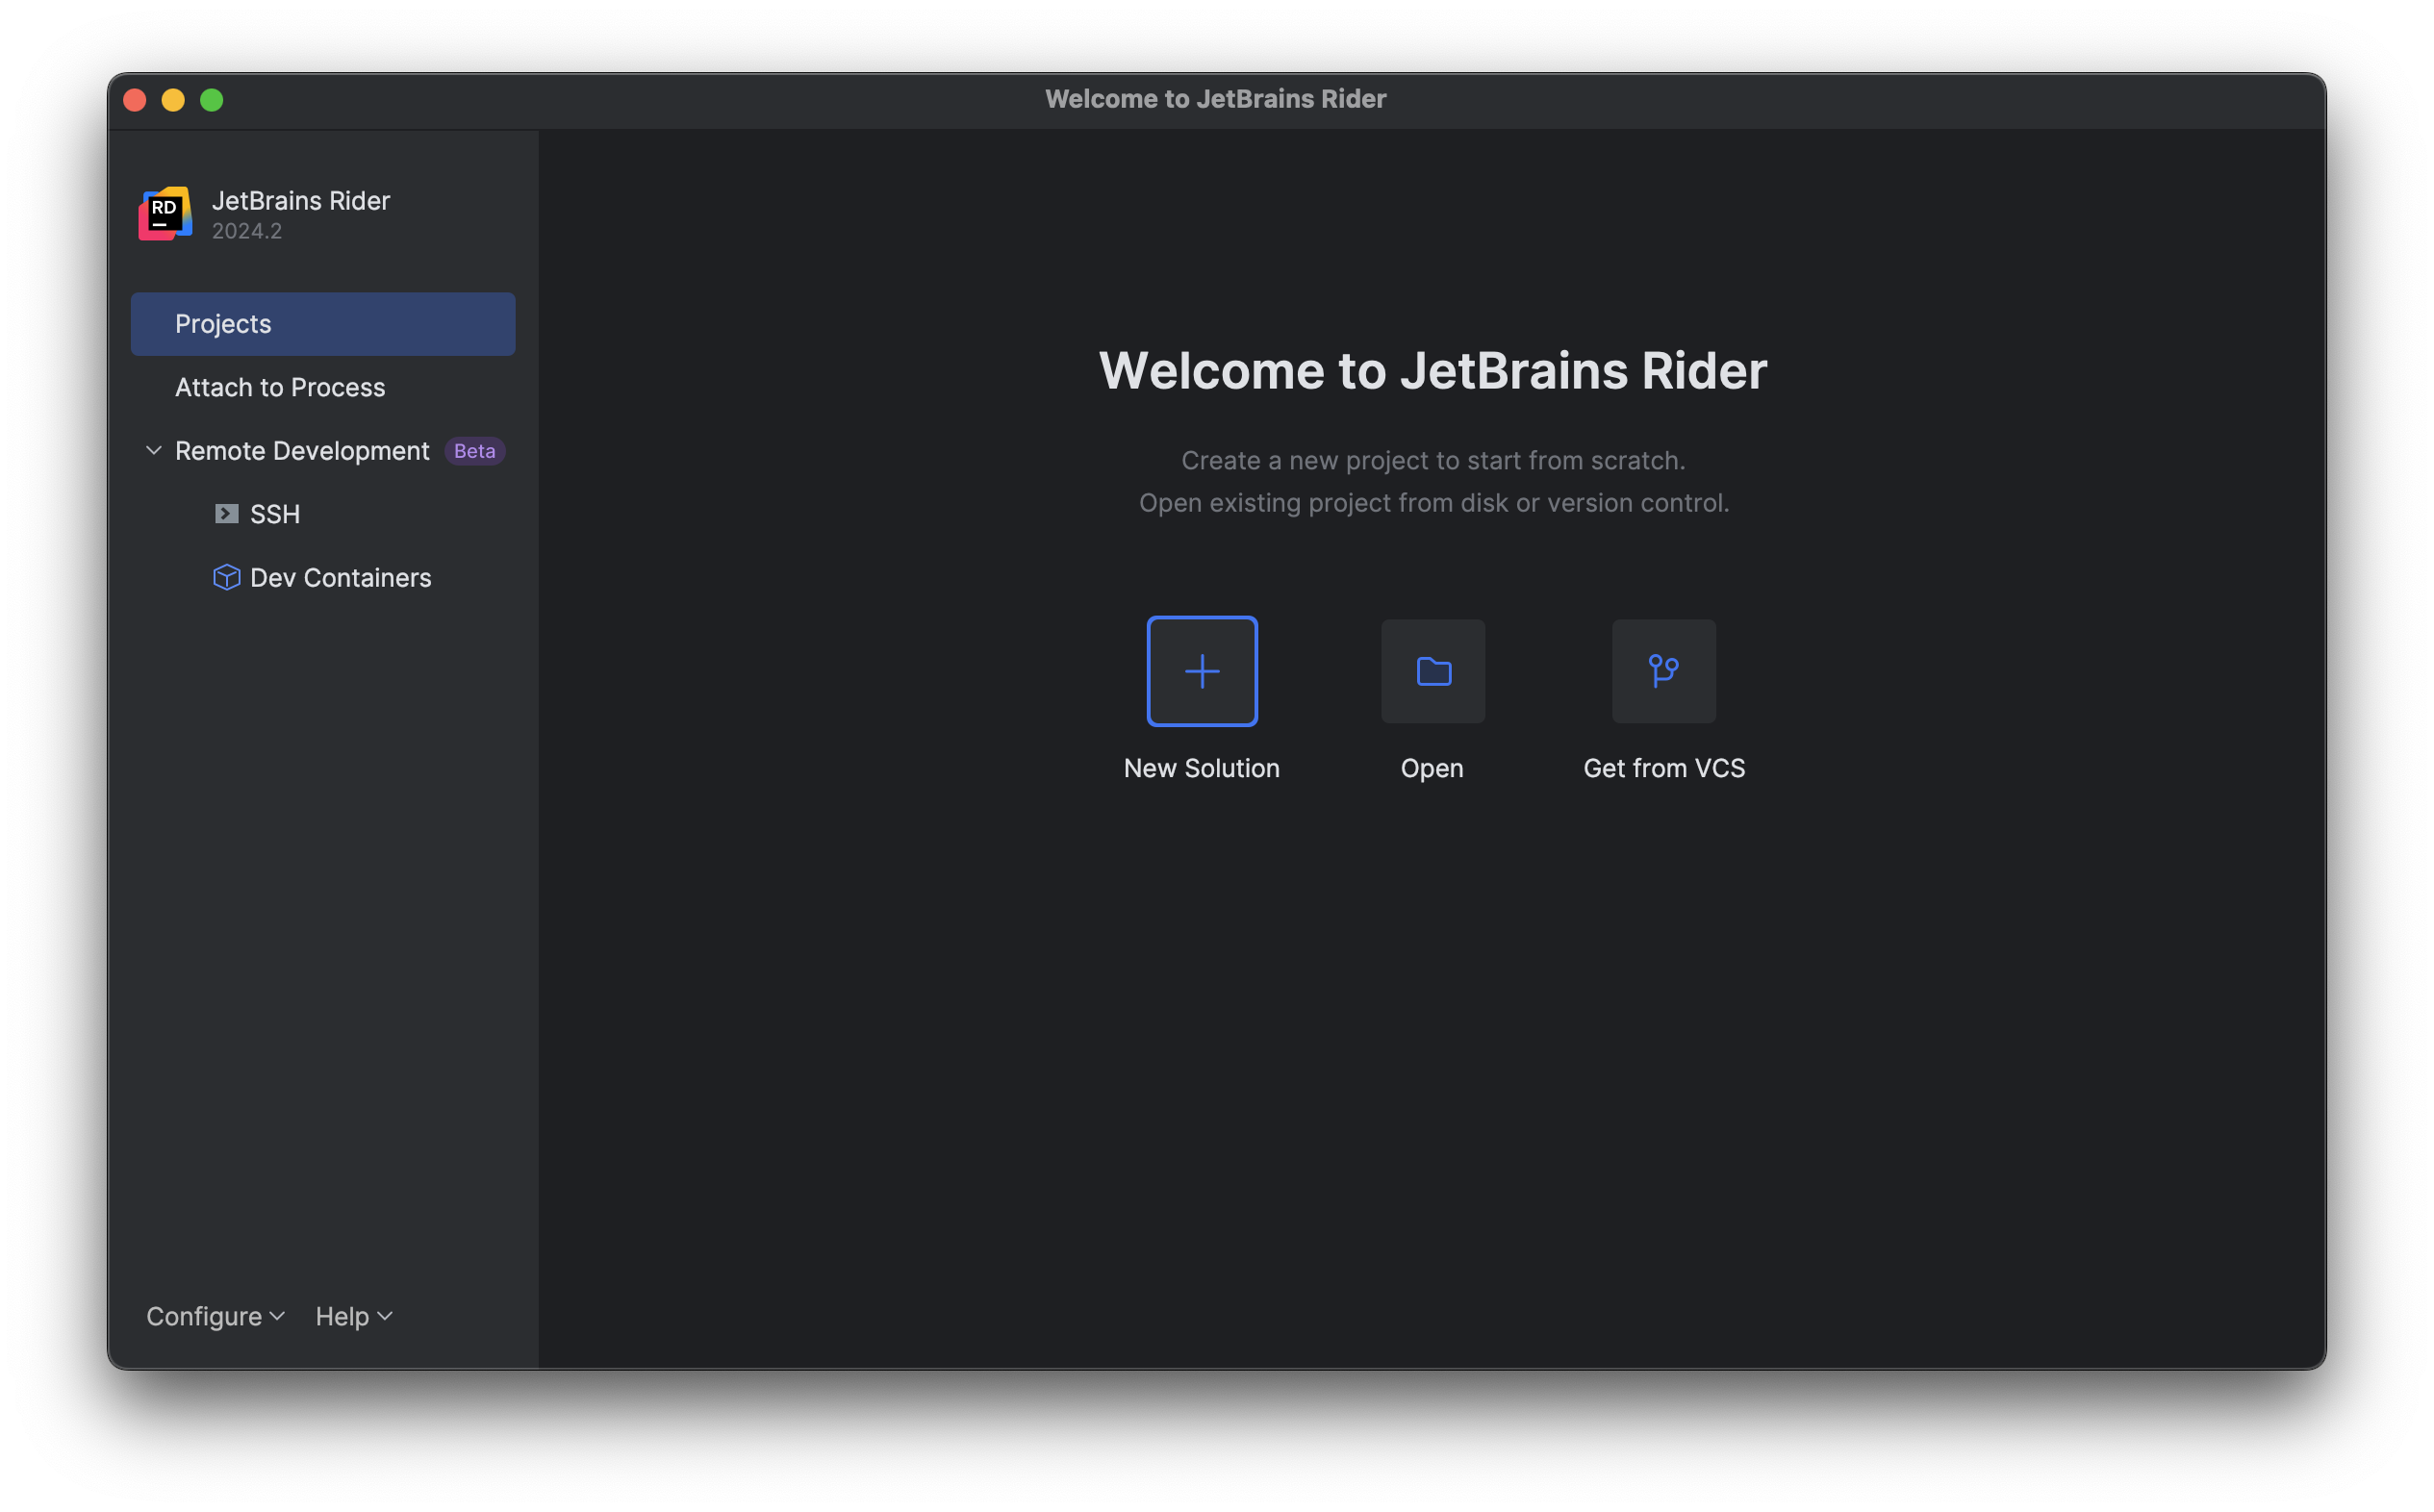The height and width of the screenshot is (1512, 2434).
Task: Select Dev Containers in the sidebar
Action: [x=340, y=577]
